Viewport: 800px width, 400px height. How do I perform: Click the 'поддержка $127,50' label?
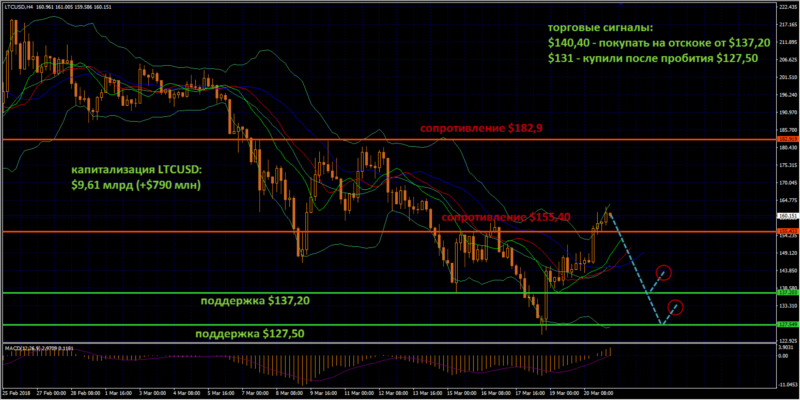(248, 334)
